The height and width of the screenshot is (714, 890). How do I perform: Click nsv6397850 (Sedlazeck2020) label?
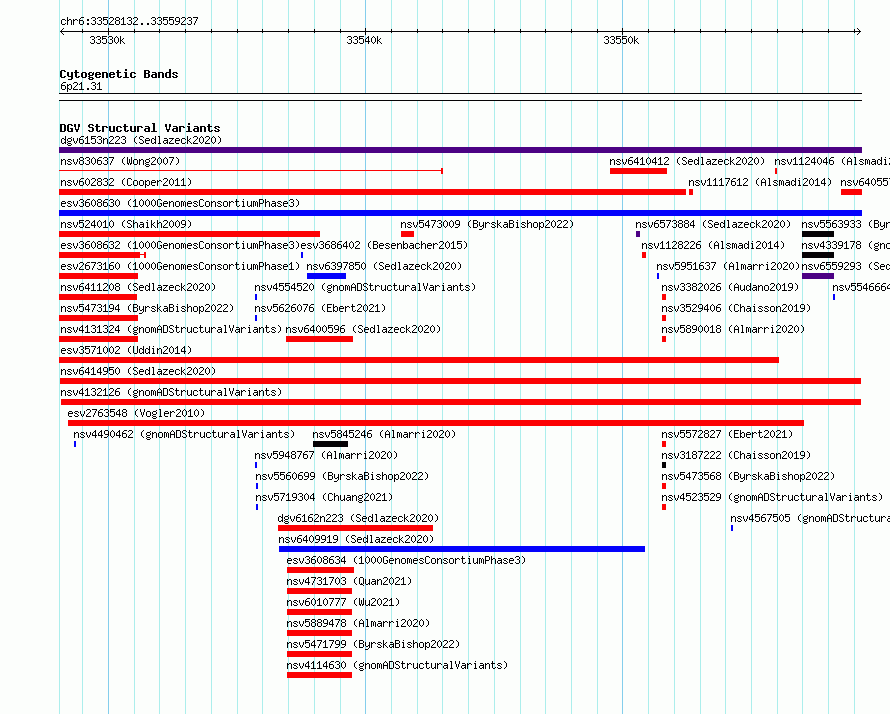click(384, 266)
